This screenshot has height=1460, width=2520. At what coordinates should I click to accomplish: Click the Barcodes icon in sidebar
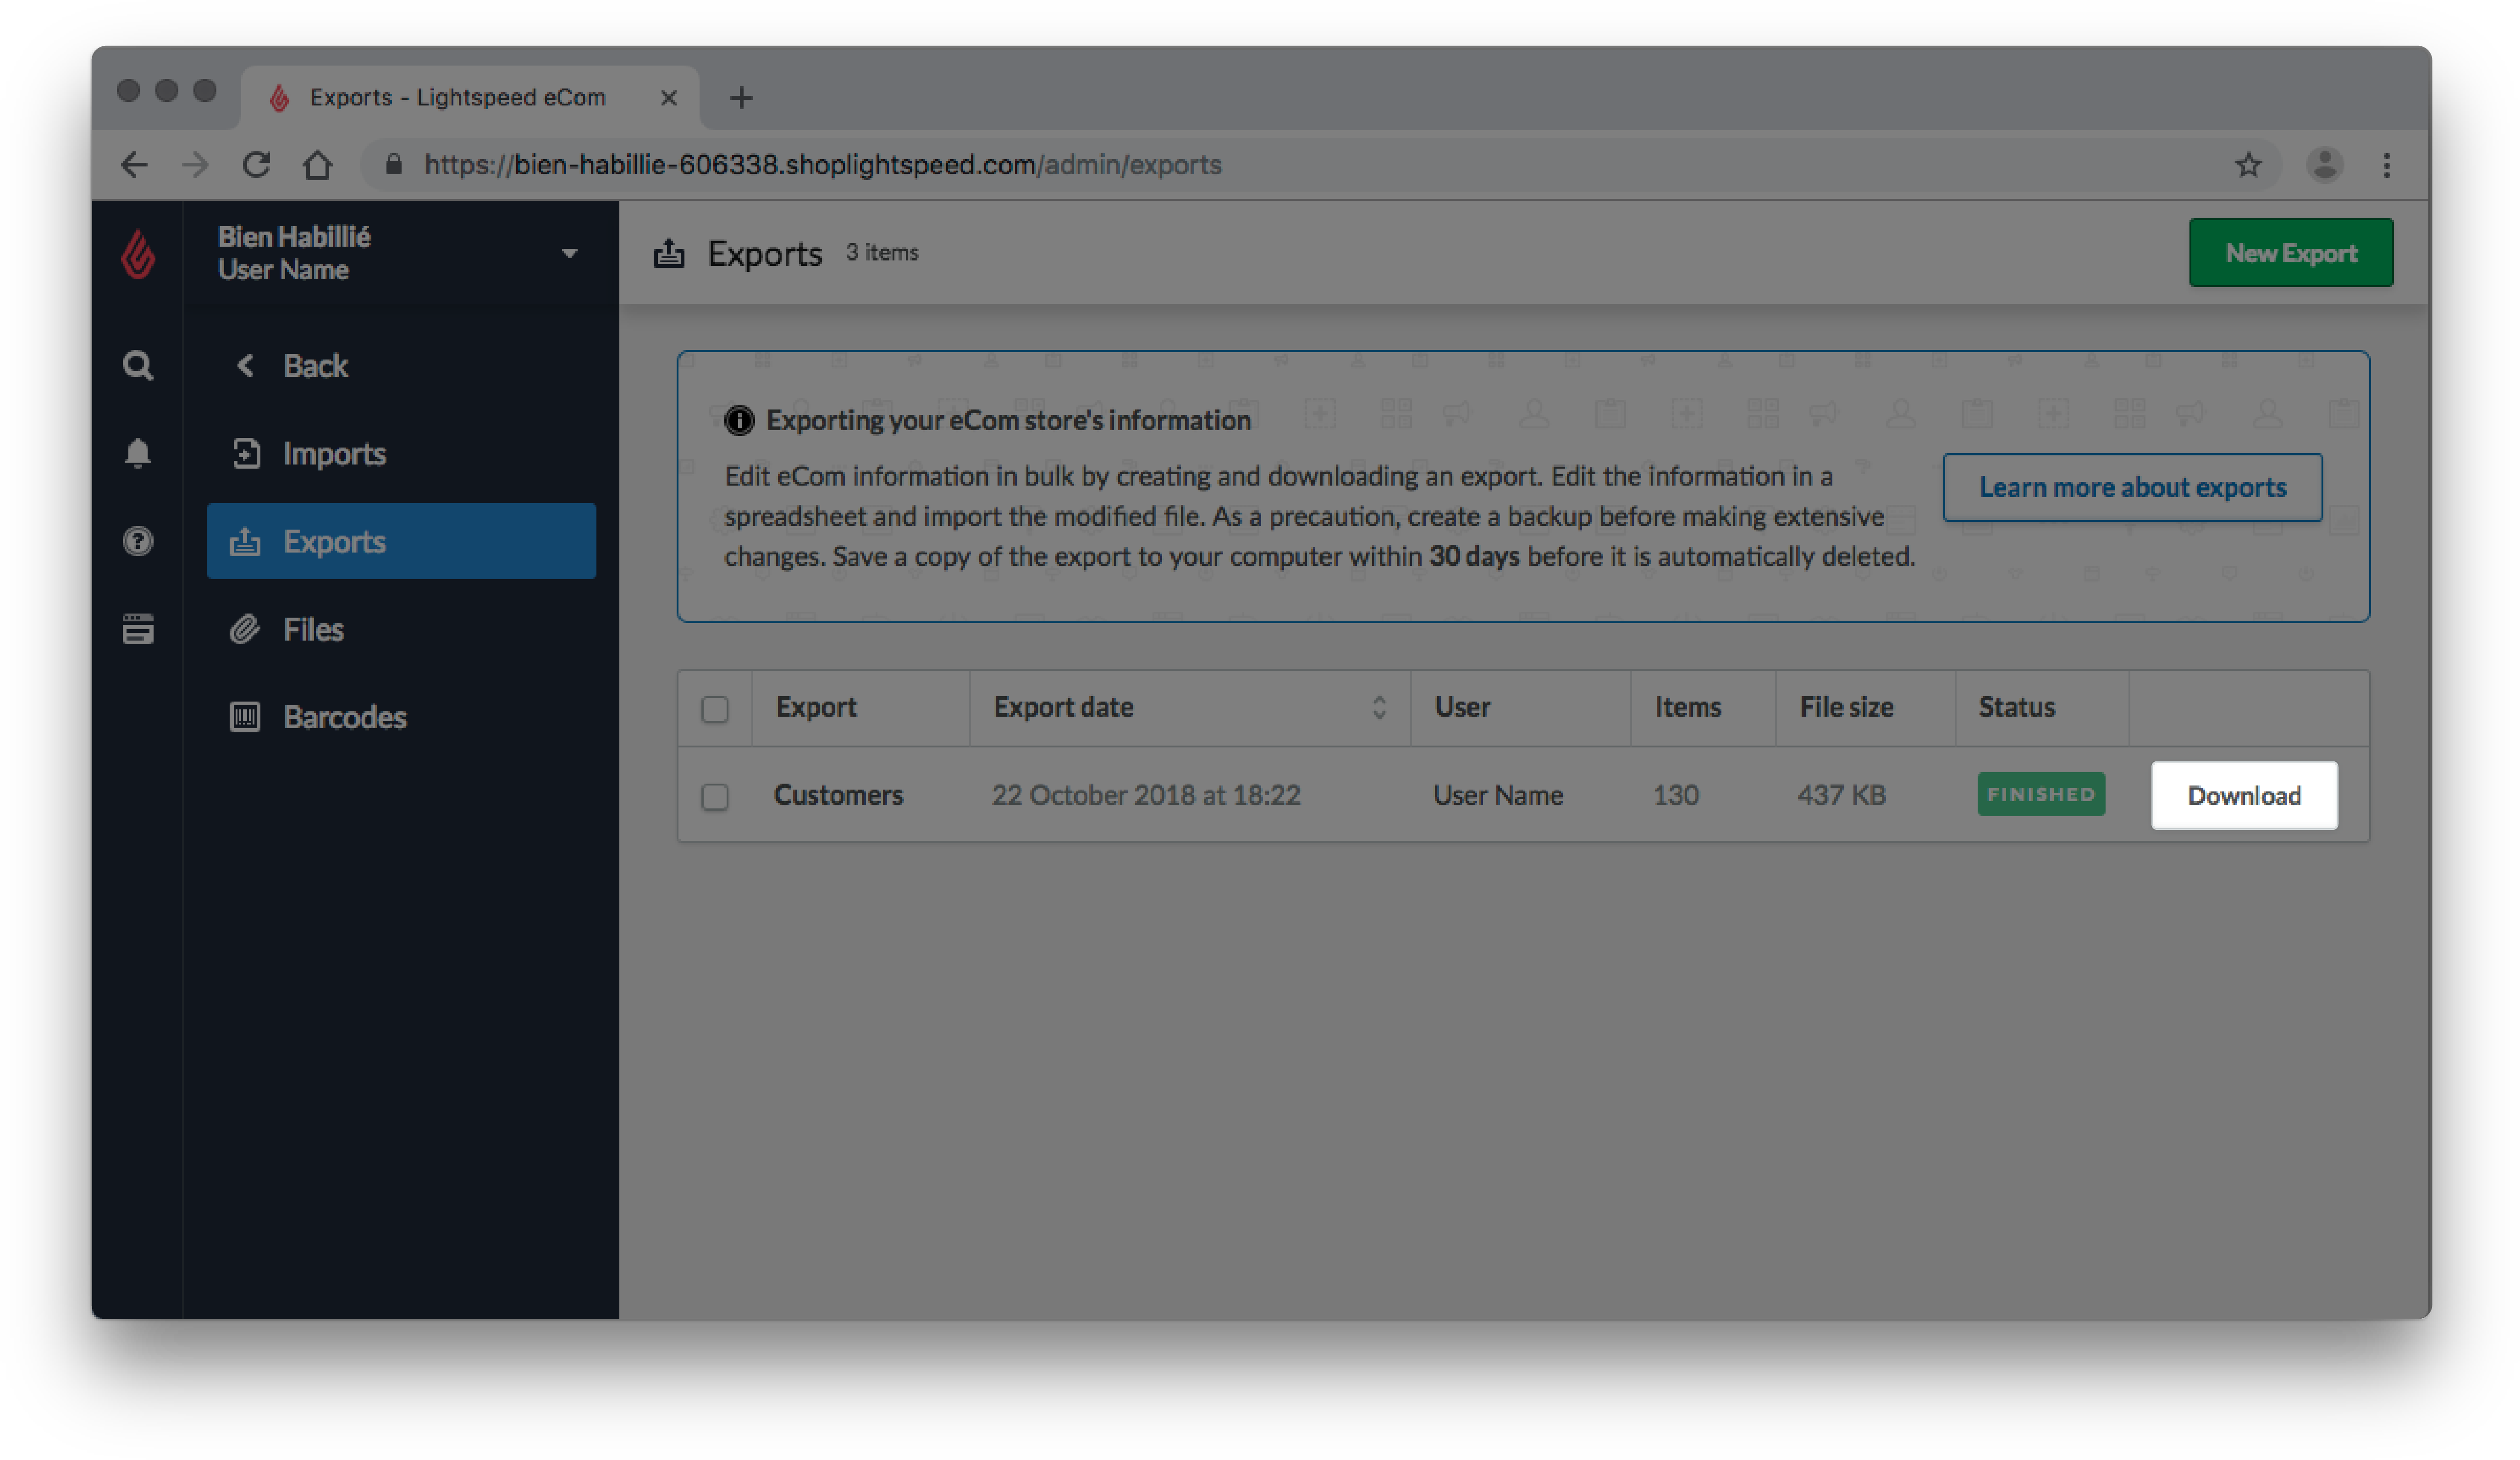pos(245,717)
